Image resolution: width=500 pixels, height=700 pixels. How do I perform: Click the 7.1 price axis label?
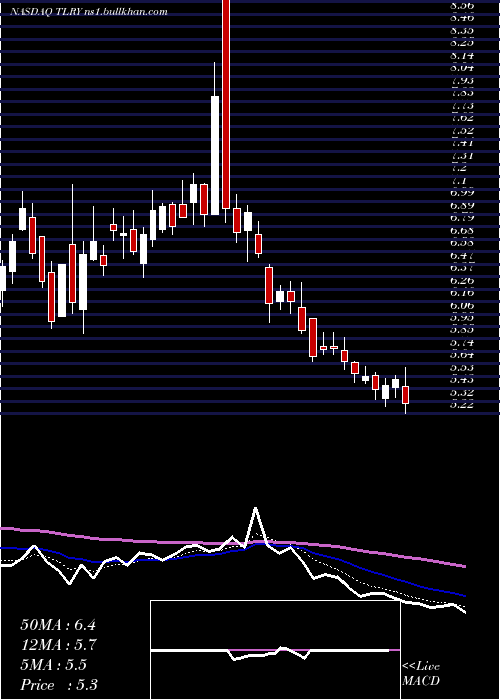[x=459, y=181]
